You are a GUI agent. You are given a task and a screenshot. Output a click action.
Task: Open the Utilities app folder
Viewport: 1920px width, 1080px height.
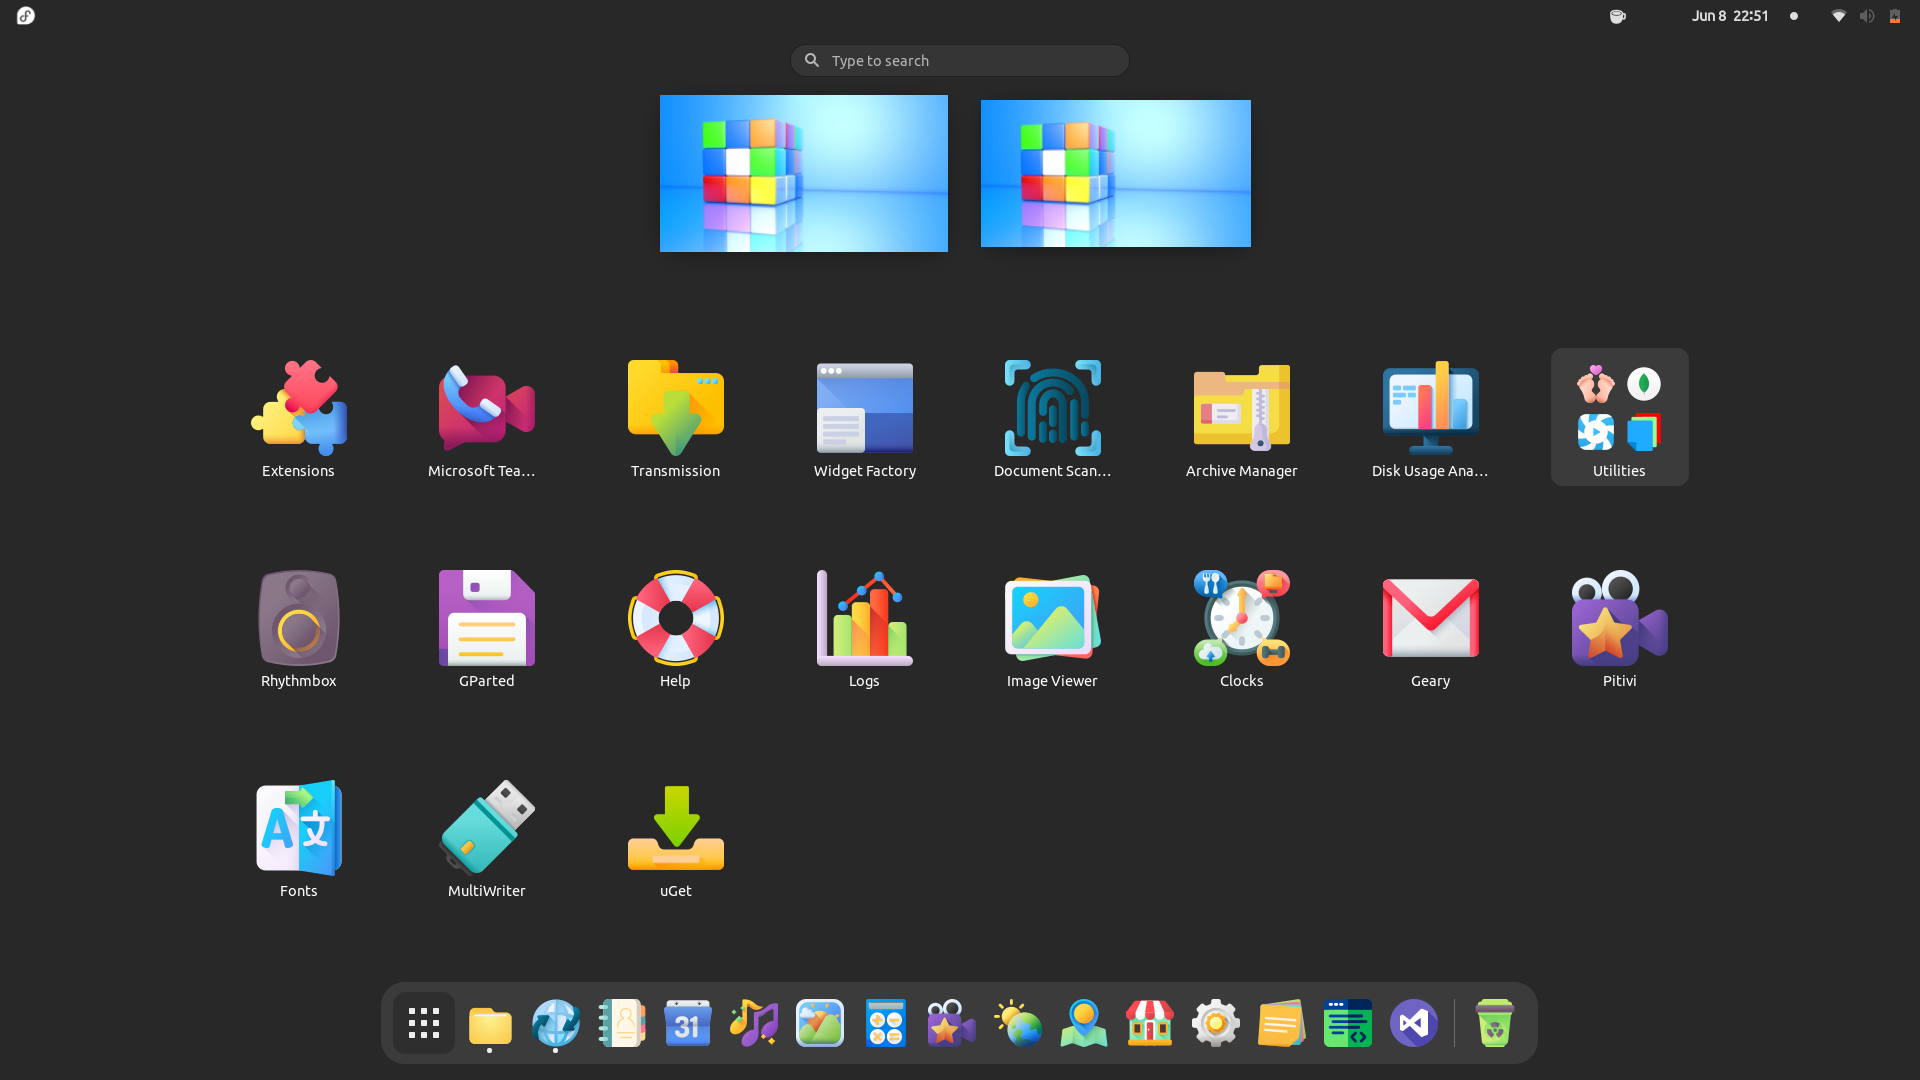[x=1619, y=417]
